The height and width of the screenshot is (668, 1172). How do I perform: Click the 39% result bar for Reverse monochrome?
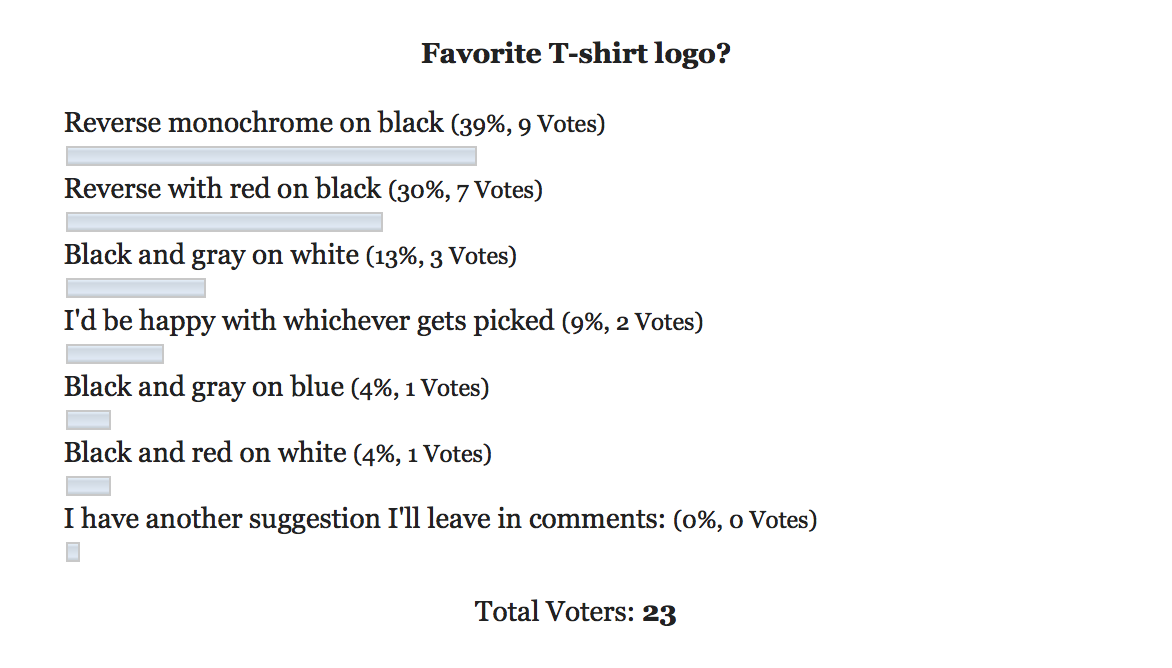tap(271, 156)
